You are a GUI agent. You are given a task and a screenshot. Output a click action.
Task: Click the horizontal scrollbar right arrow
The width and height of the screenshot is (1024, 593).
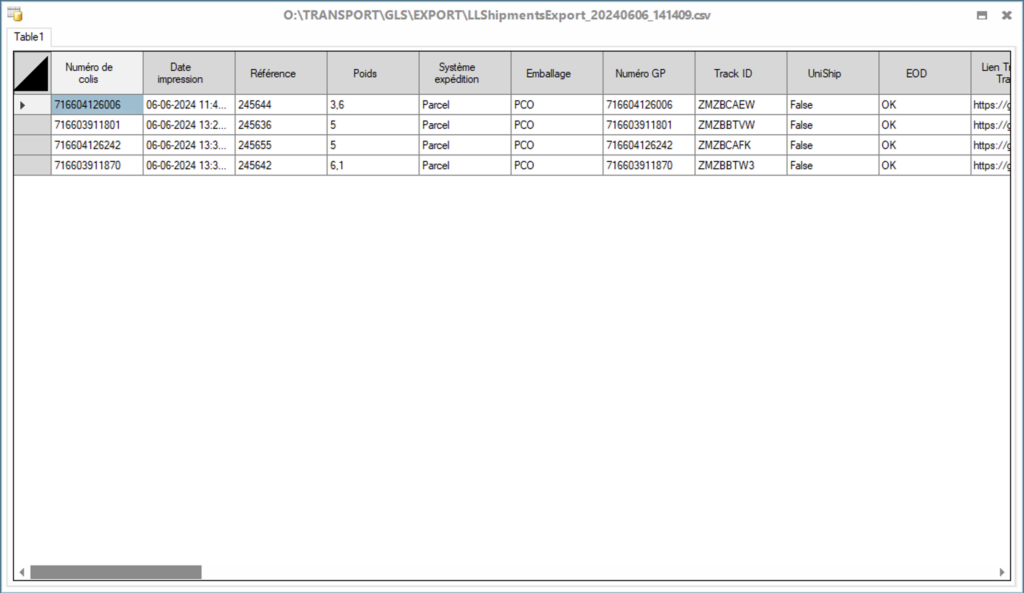coord(1002,572)
